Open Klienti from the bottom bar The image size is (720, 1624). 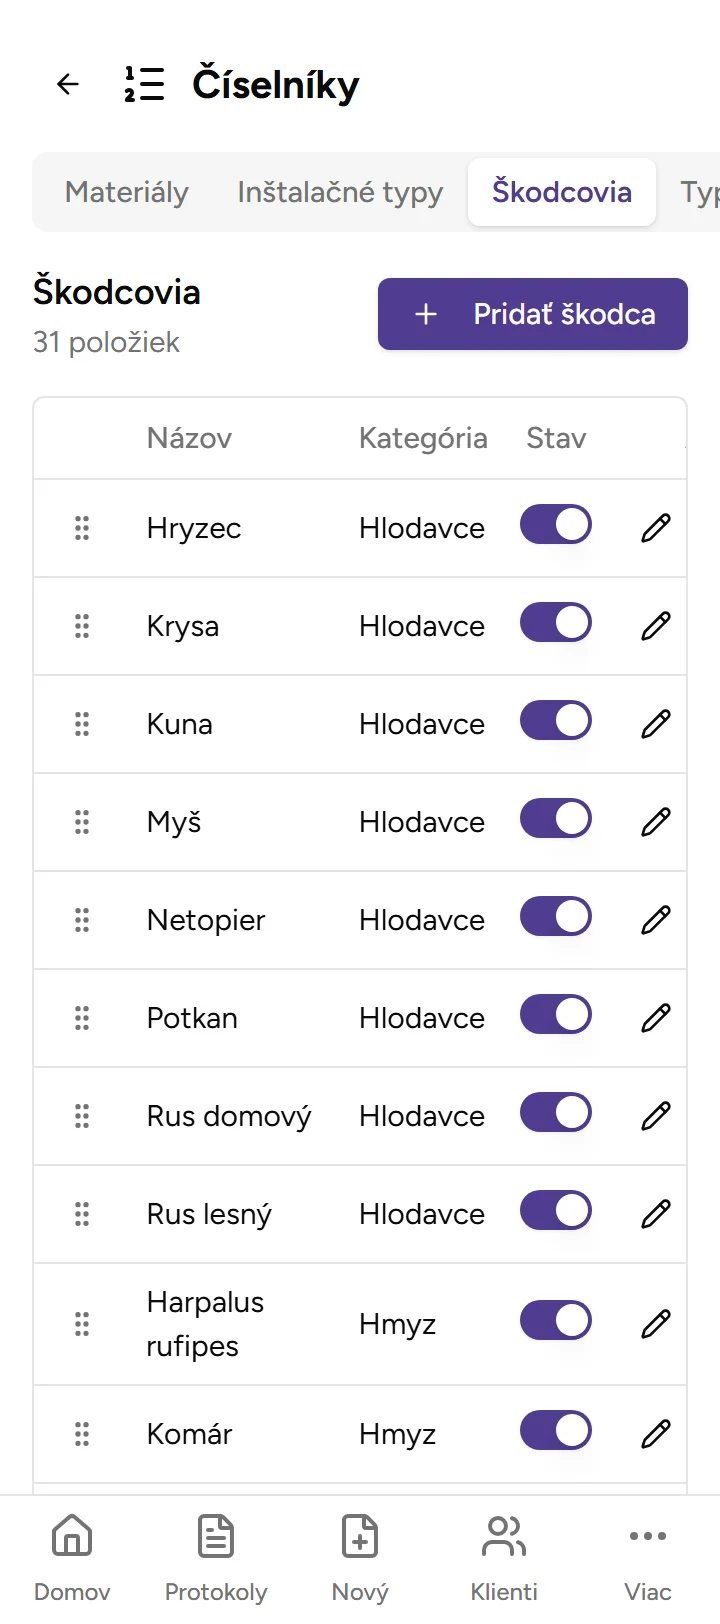tap(503, 1536)
